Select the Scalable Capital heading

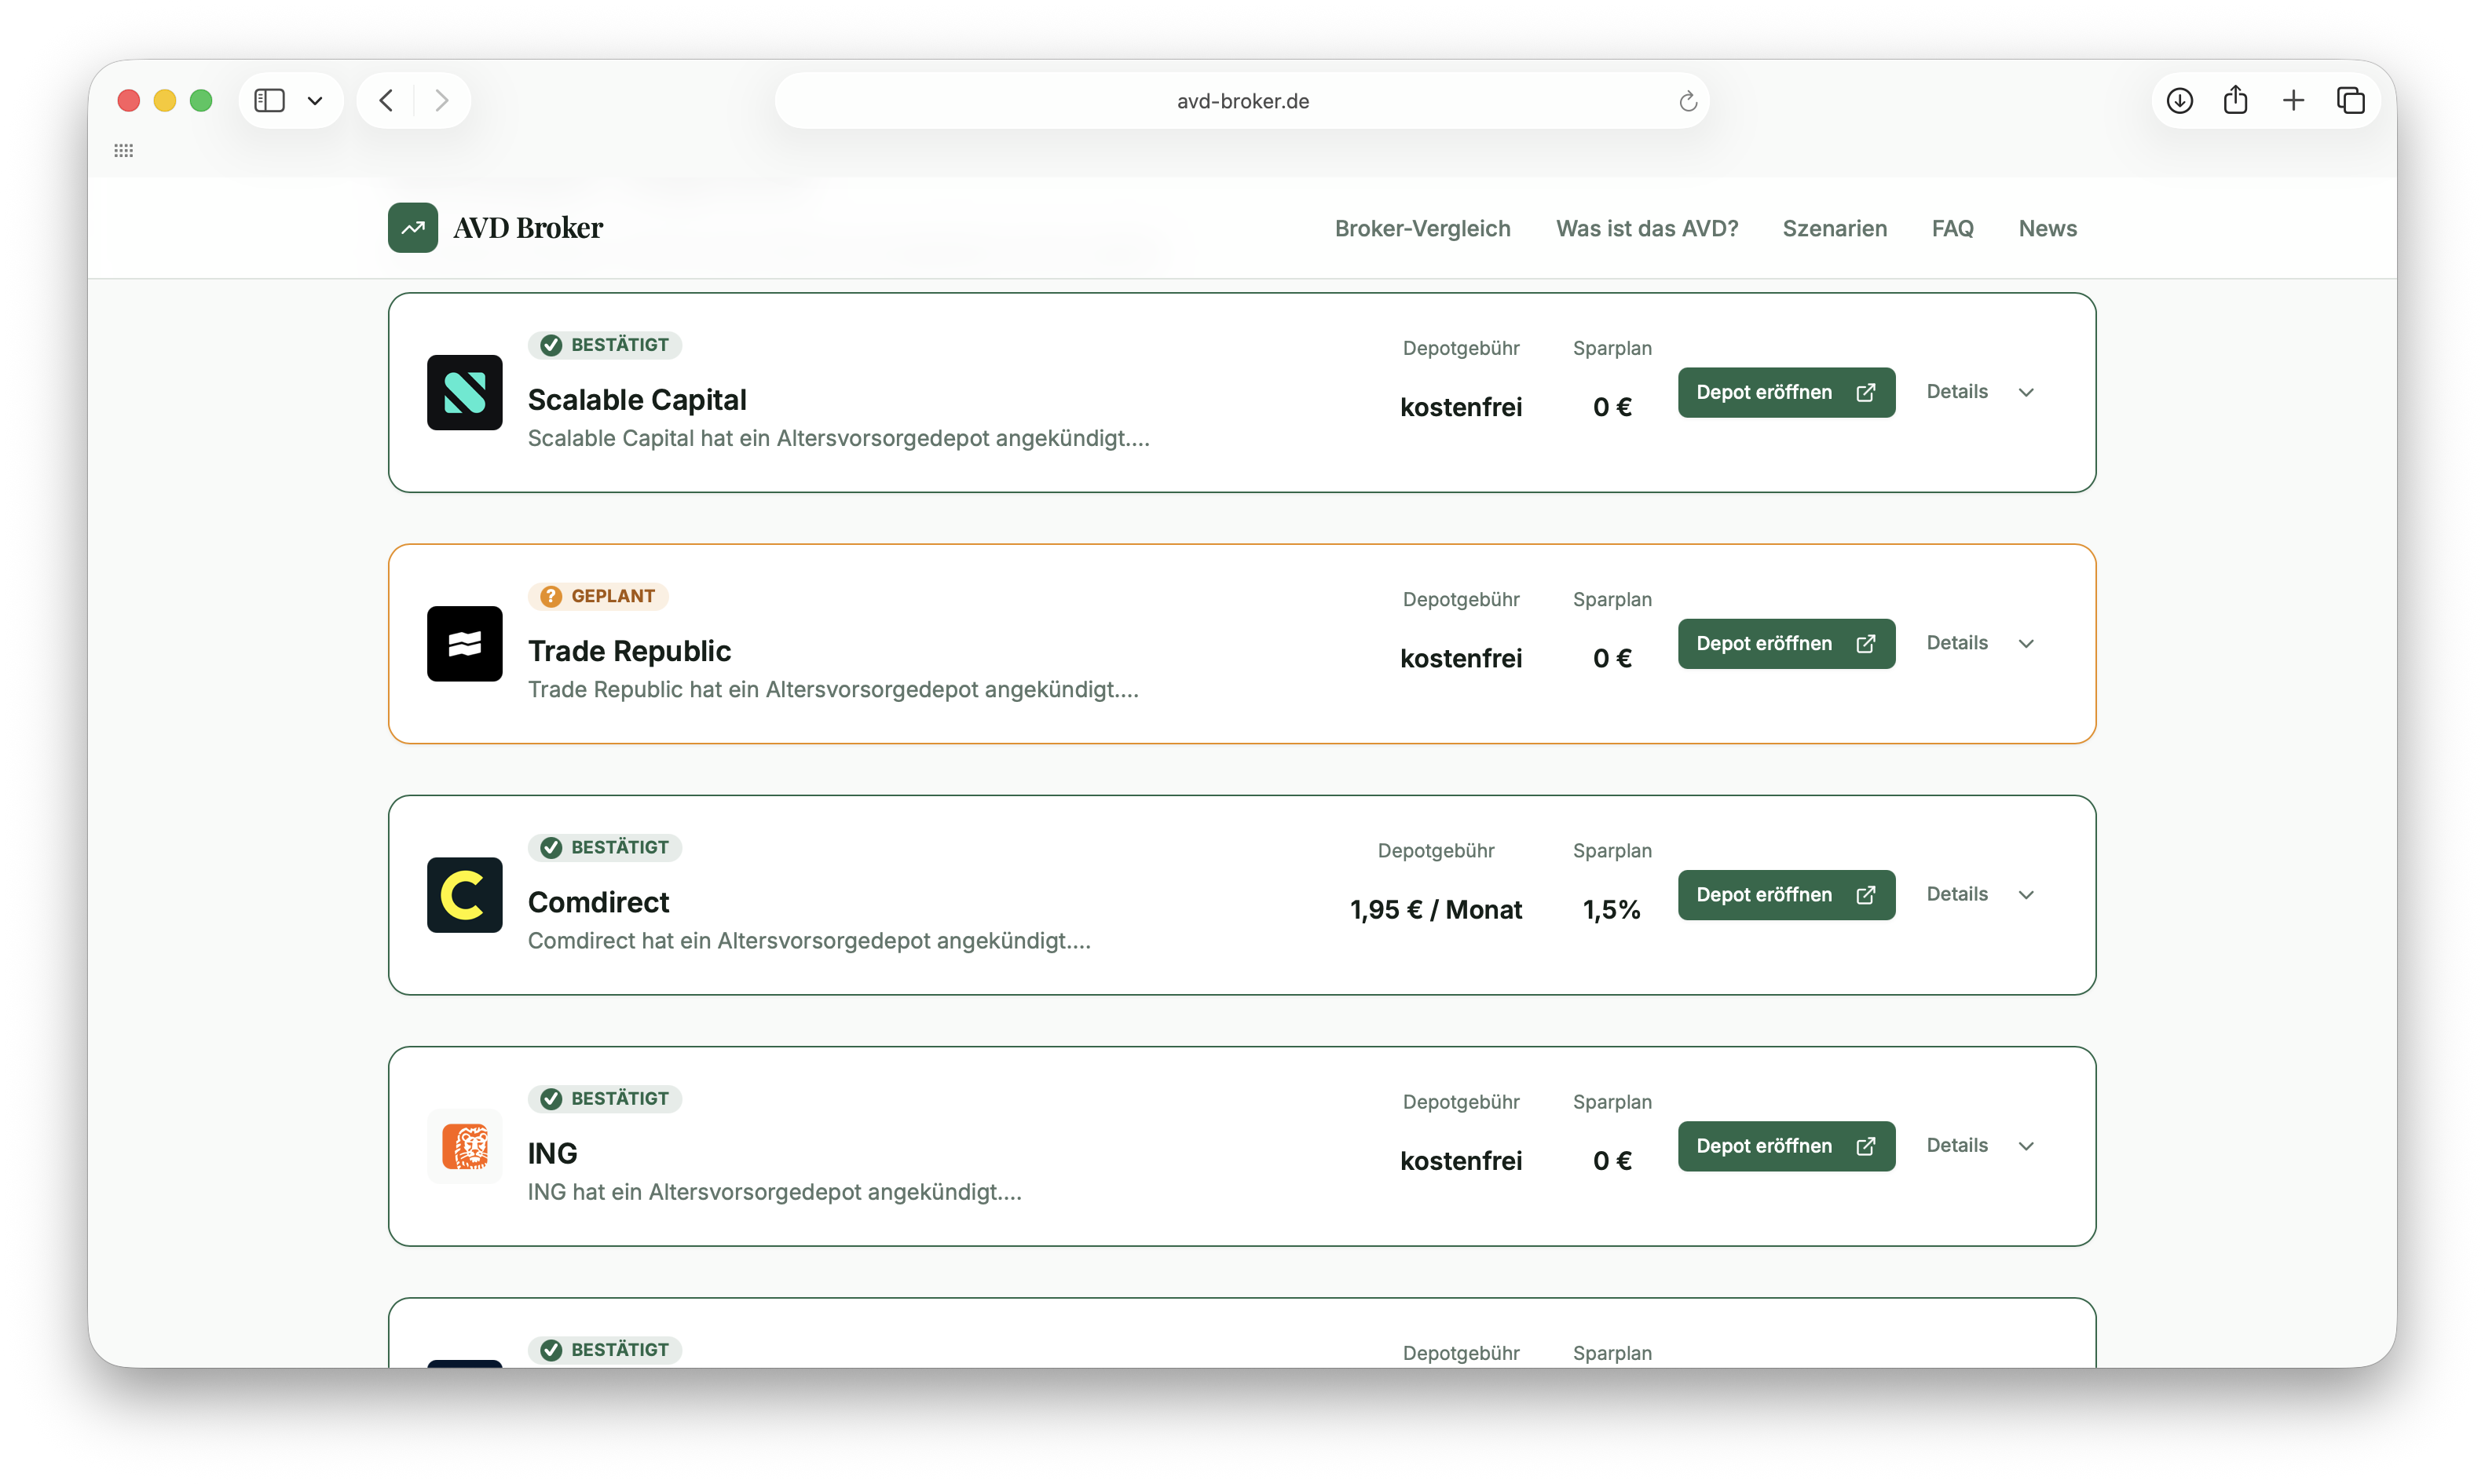click(x=637, y=400)
